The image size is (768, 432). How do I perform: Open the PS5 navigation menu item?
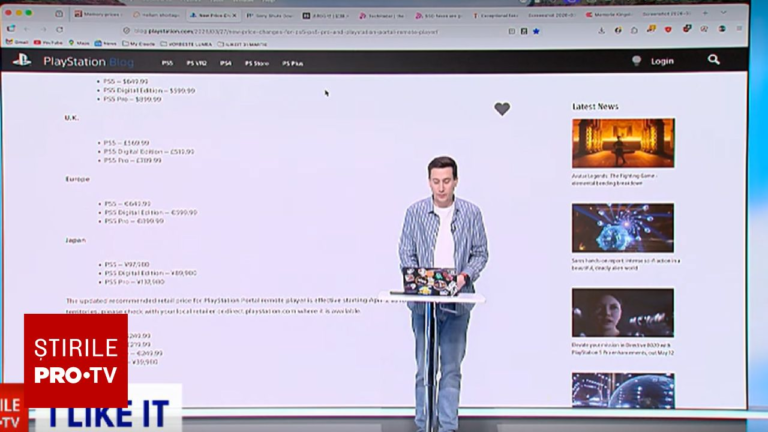pos(167,63)
